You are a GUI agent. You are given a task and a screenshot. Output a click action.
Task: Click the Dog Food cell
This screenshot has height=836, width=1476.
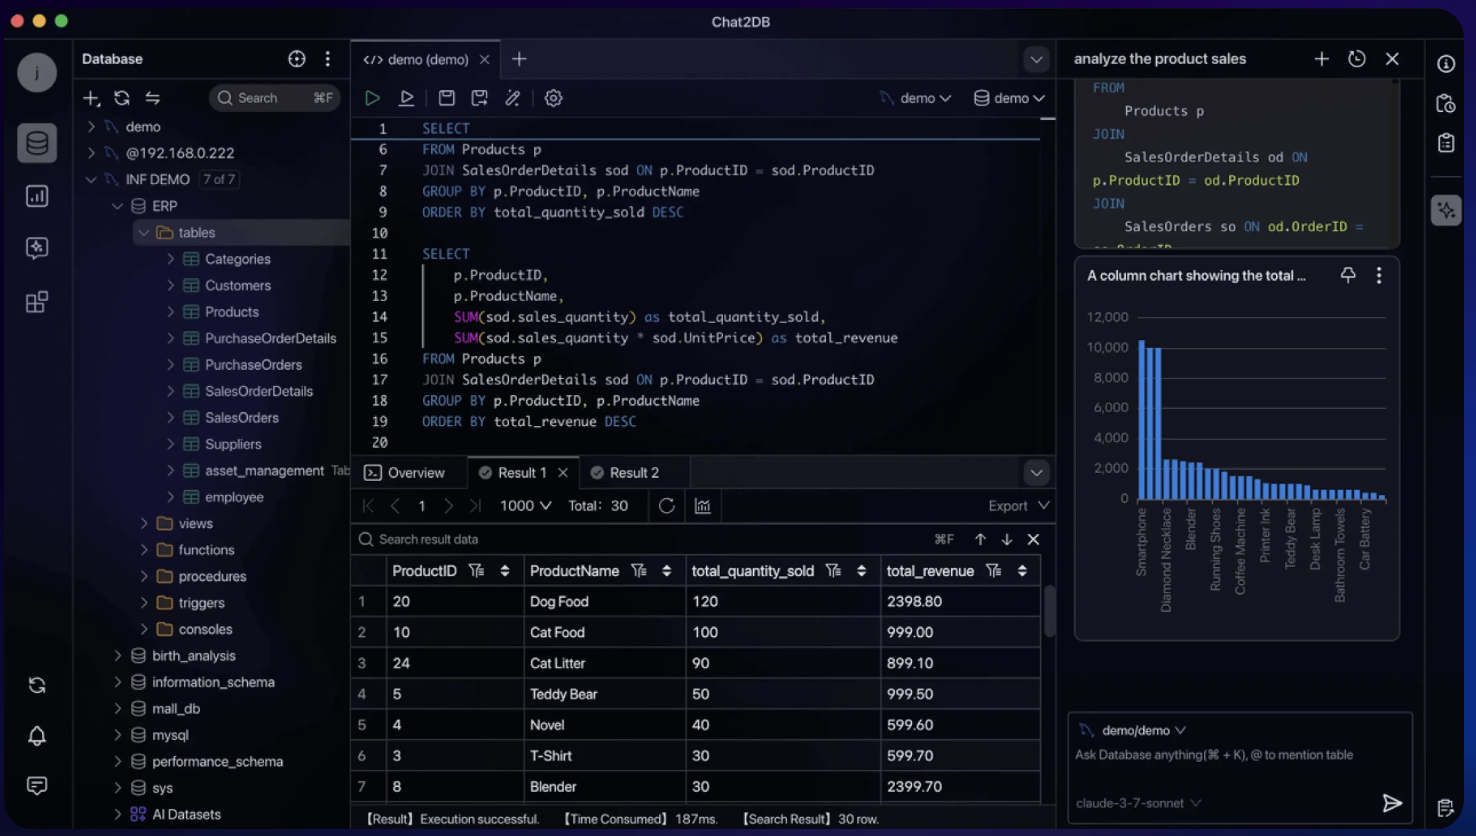[x=604, y=602]
